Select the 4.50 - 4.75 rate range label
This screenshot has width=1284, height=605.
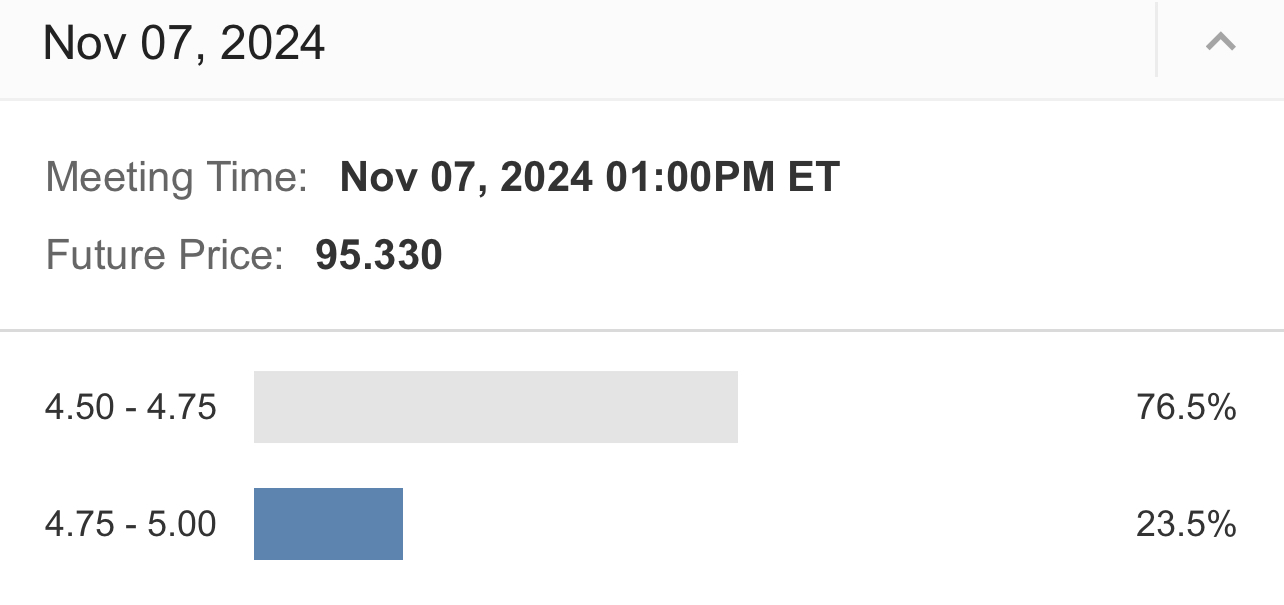click(131, 408)
